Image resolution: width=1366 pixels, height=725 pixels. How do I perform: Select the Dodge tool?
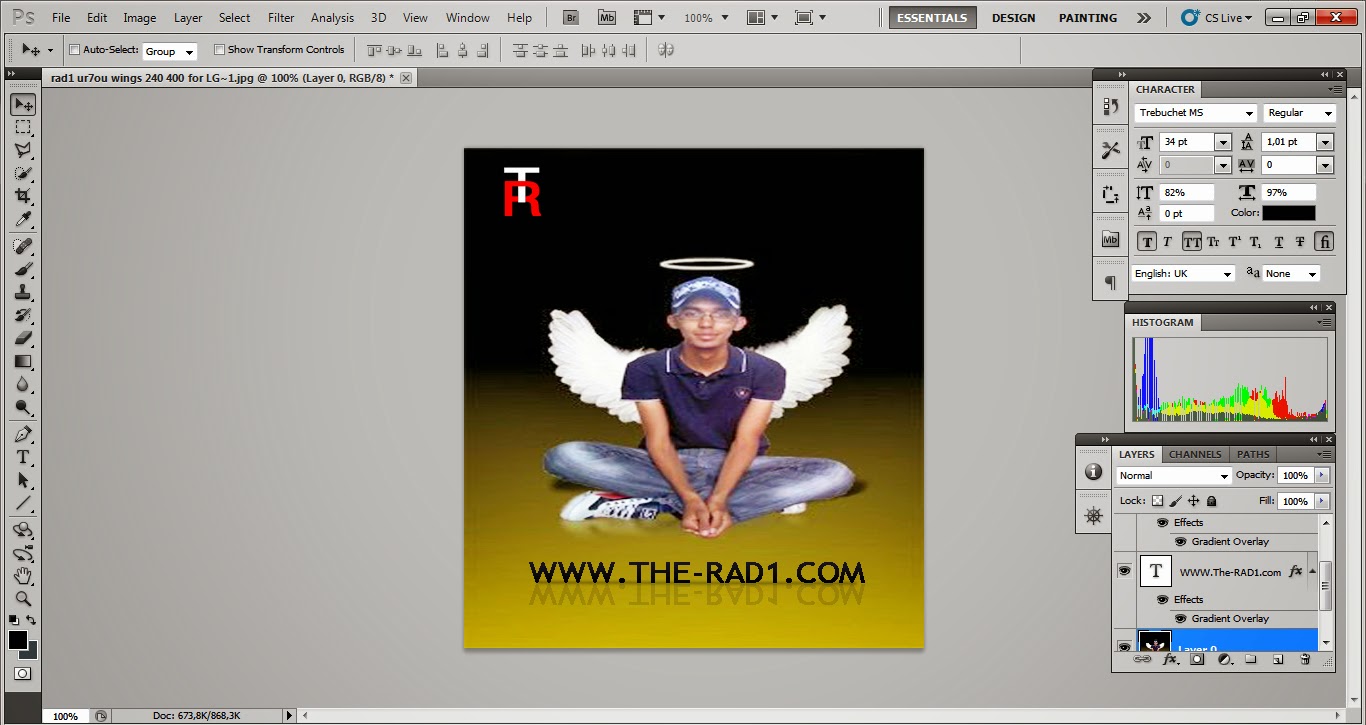point(22,407)
